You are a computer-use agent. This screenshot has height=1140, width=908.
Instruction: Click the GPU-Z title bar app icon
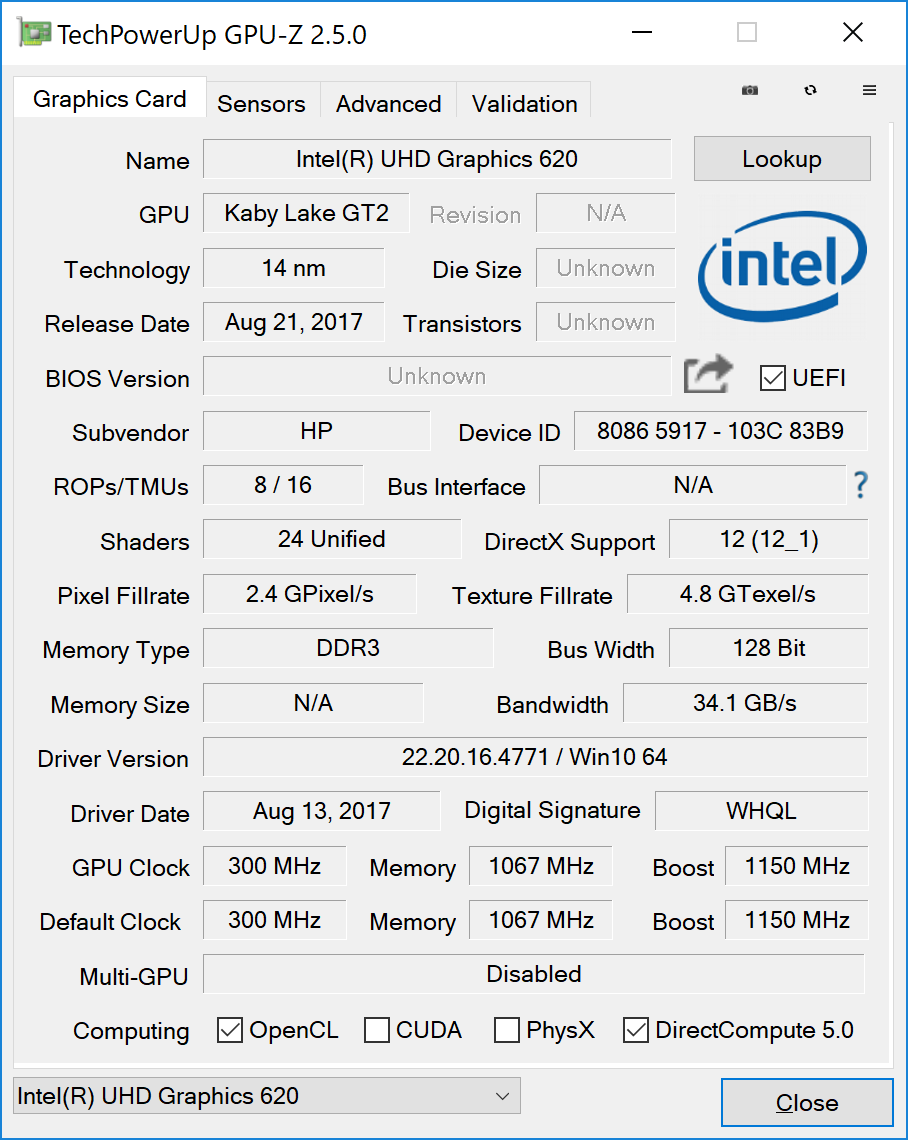[x=34, y=34]
